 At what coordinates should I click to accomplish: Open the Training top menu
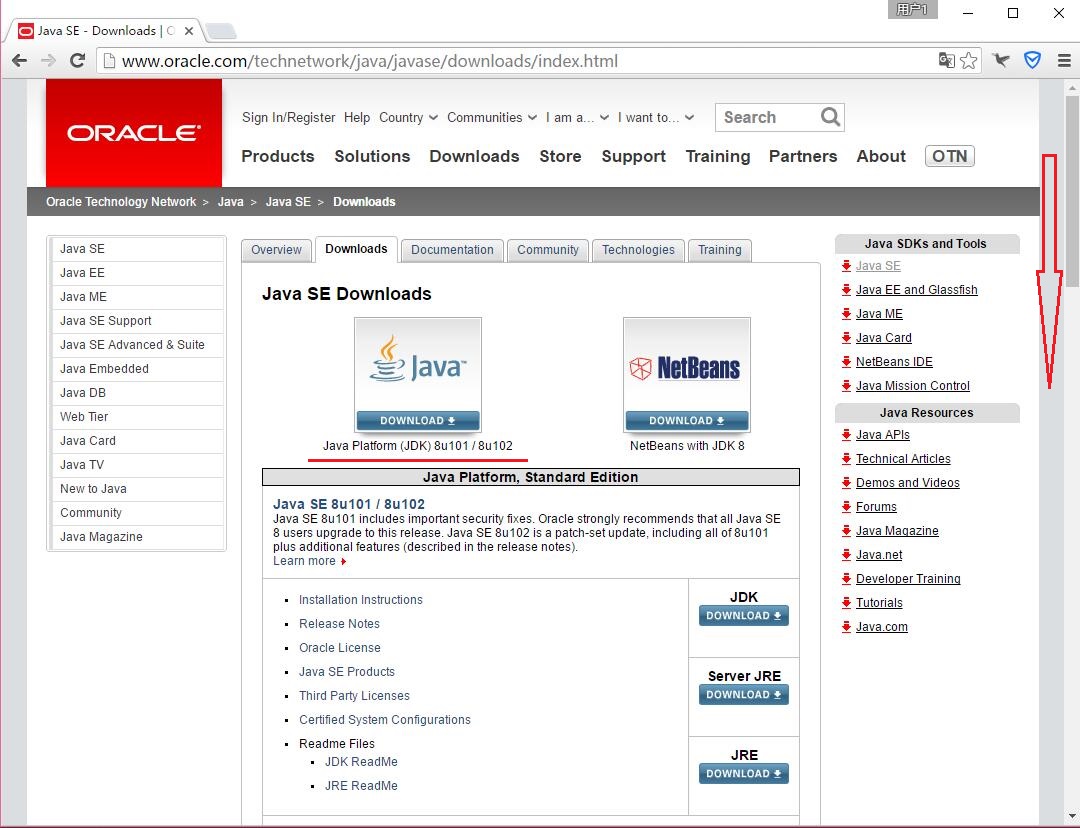coord(718,156)
